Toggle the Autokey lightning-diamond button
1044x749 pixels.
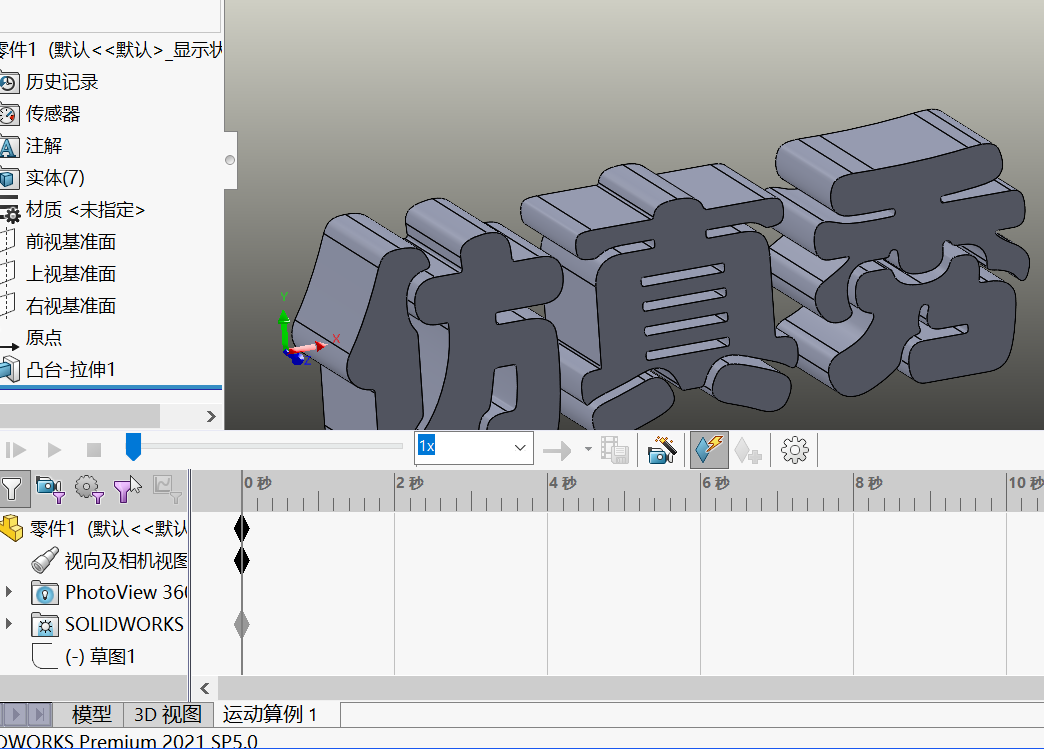709,449
